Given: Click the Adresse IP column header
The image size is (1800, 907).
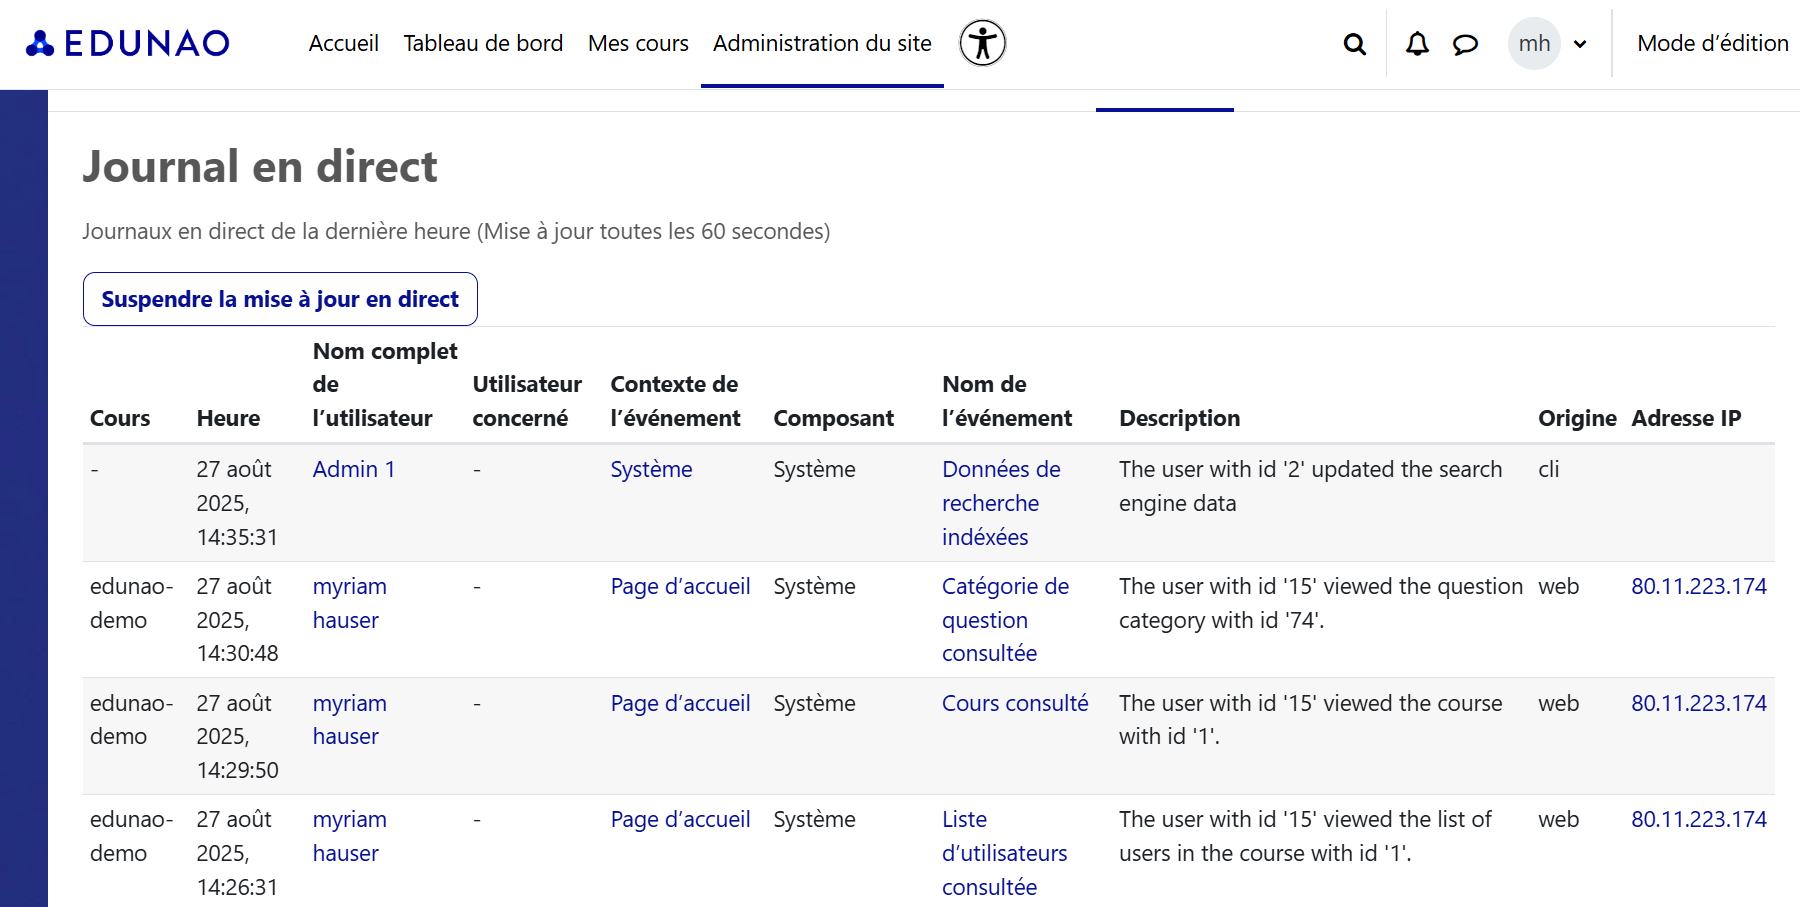Looking at the screenshot, I should [1686, 418].
